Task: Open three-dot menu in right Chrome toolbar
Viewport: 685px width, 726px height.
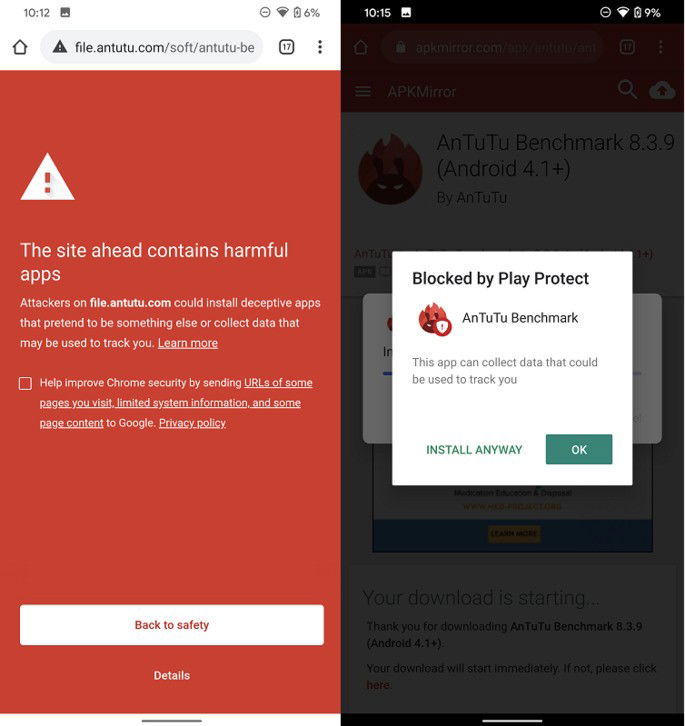Action: (660, 47)
